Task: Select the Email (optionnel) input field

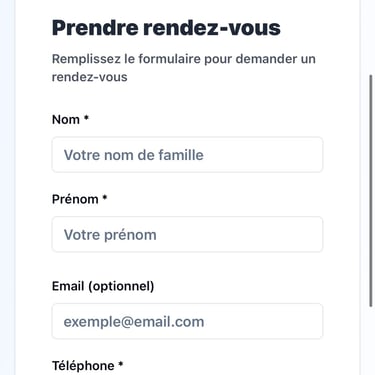Action: (x=187, y=321)
